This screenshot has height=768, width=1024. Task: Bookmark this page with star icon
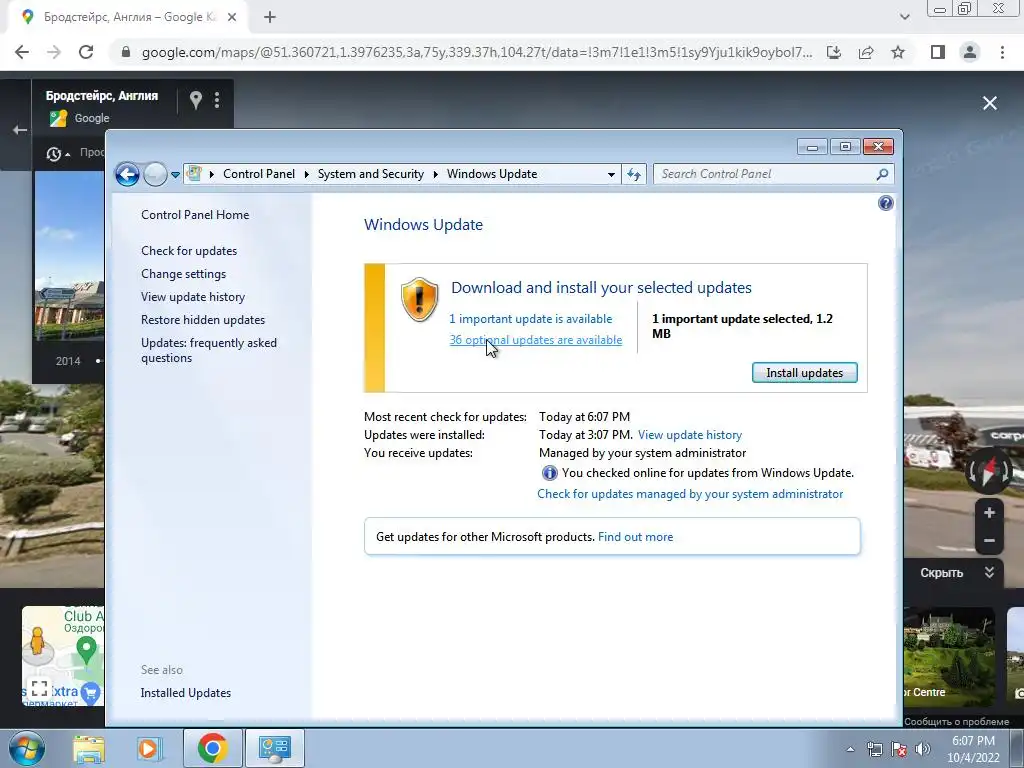898,52
